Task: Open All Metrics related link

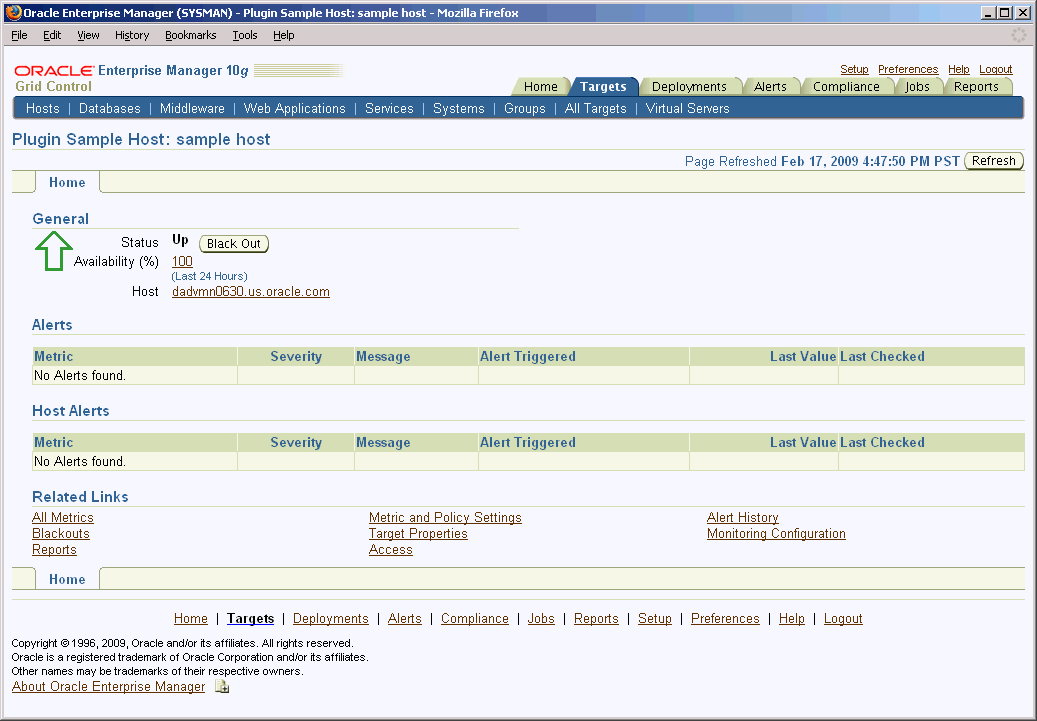Action: click(x=63, y=517)
